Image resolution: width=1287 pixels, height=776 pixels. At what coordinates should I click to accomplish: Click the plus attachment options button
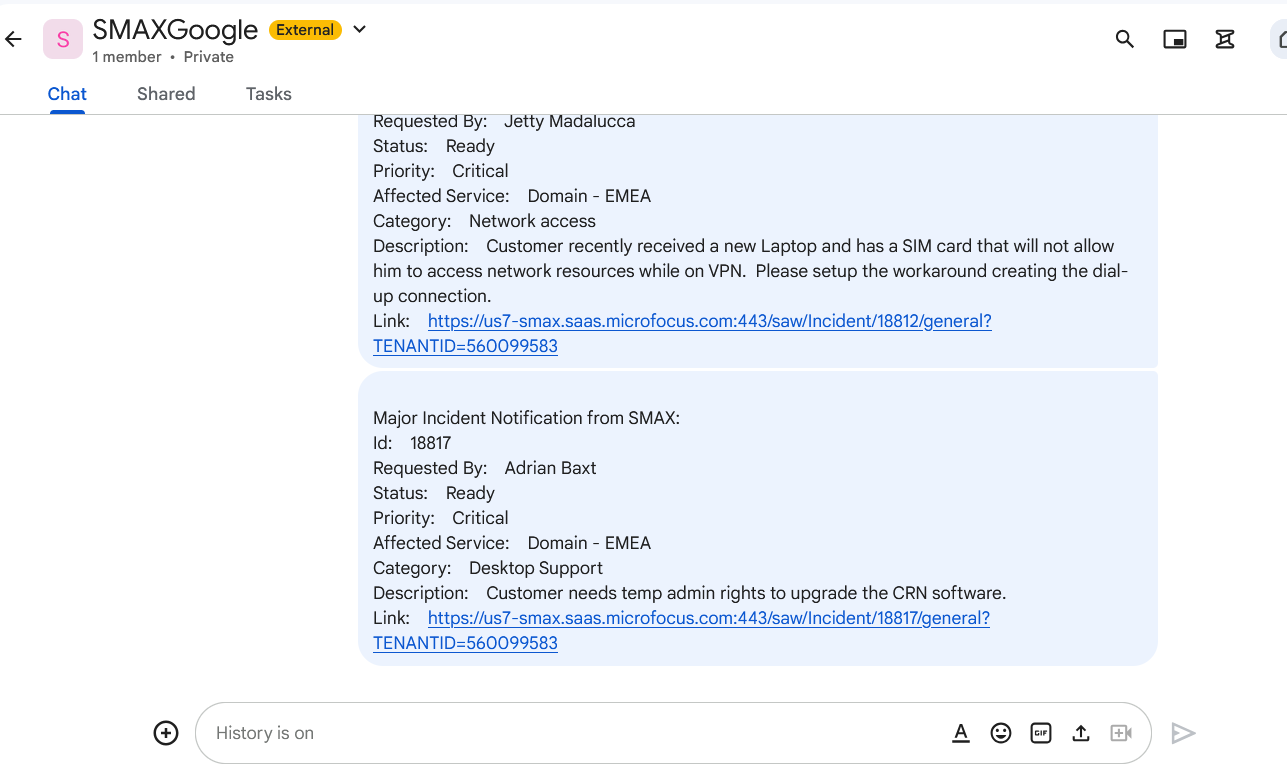coord(166,733)
